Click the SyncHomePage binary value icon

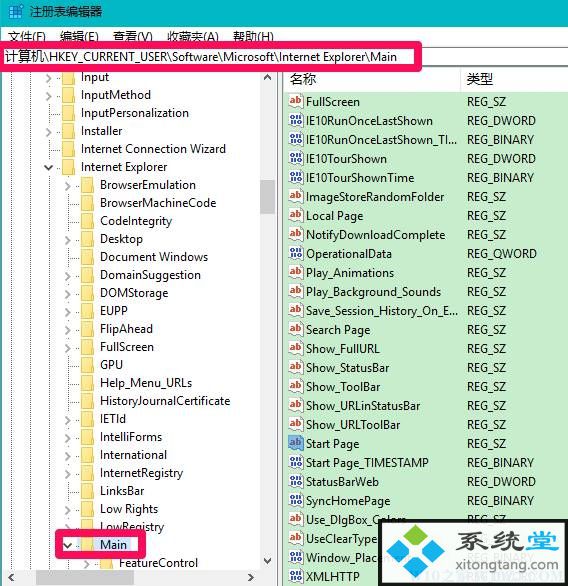tap(295, 500)
